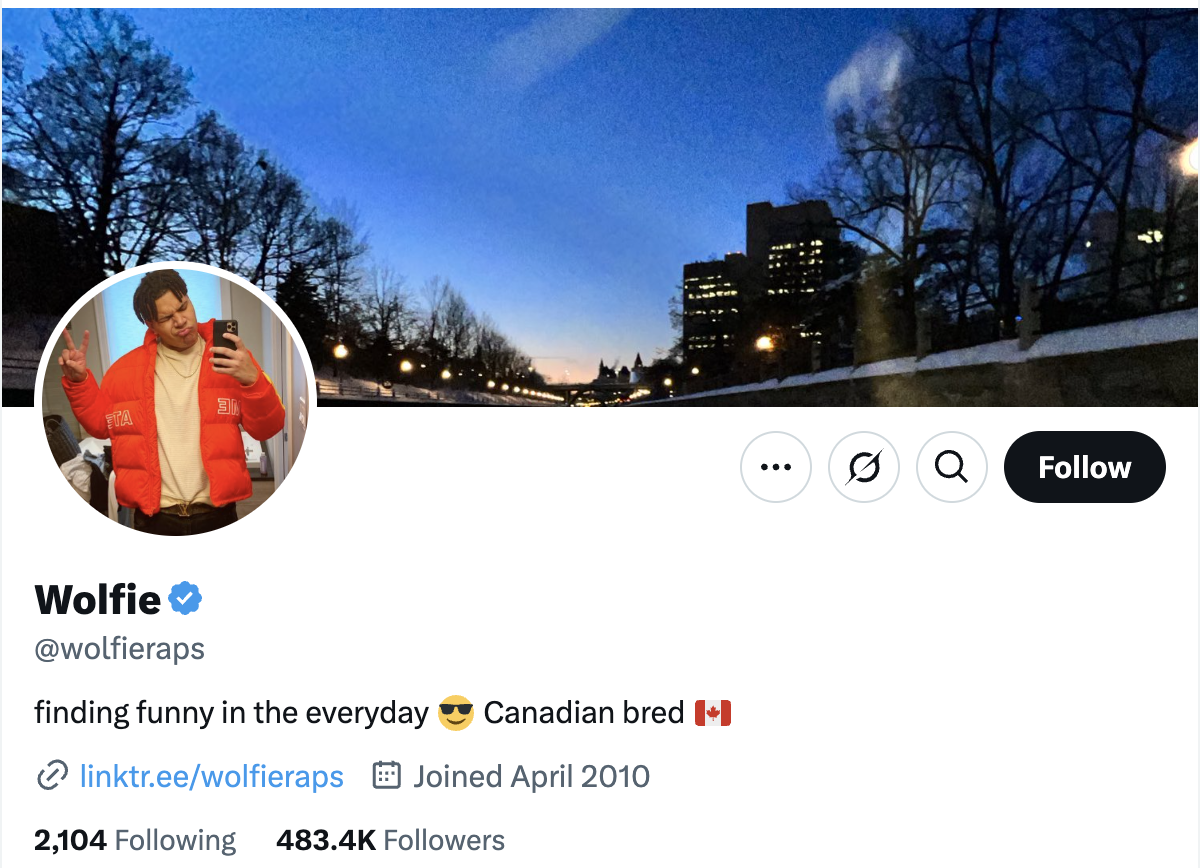Click the @wolfieraps handle
Screen dimensions: 1200x868
click(119, 649)
